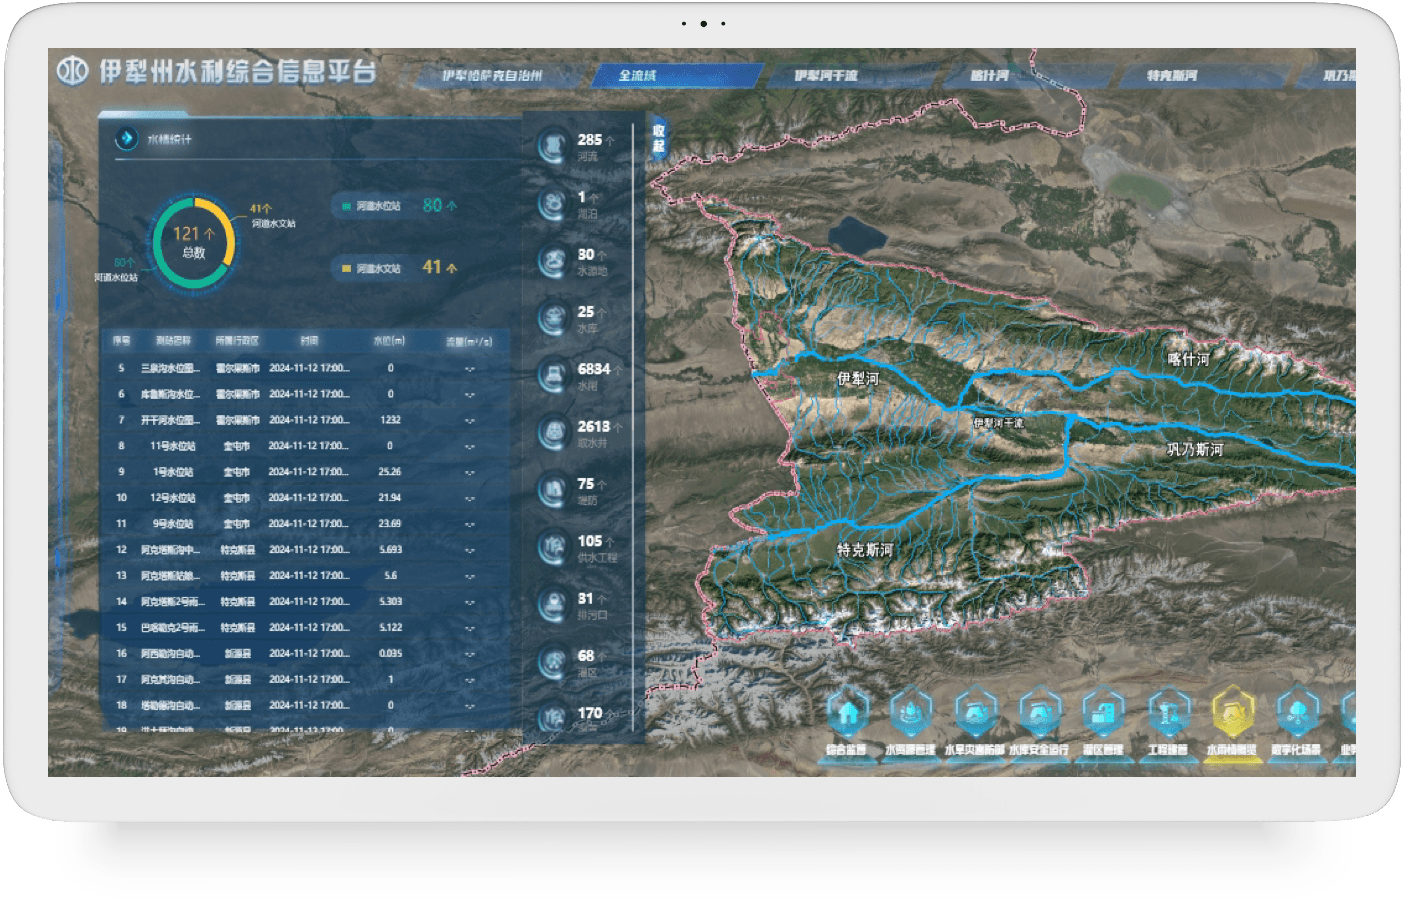Click the 6834 水闸 round icon
The image size is (1404, 900).
[x=552, y=376]
